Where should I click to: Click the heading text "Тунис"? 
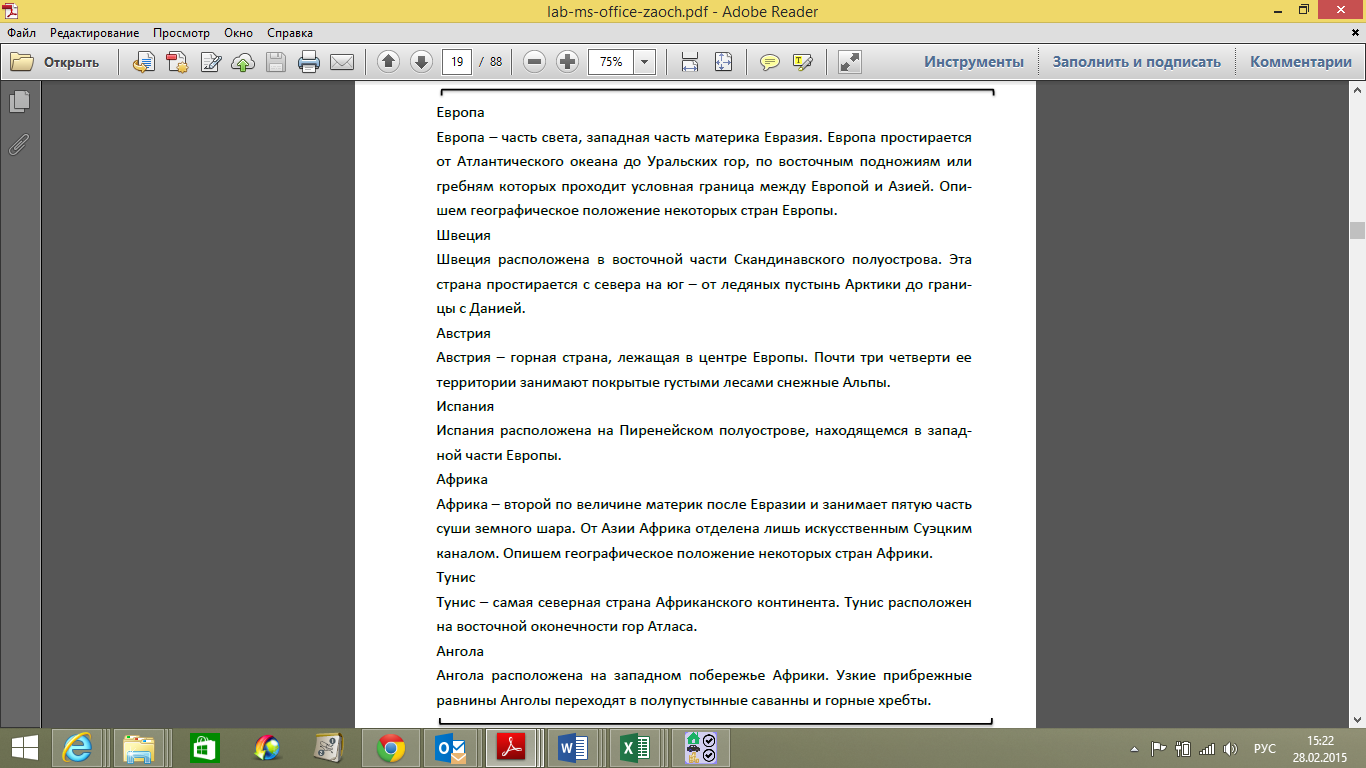pyautogui.click(x=456, y=578)
